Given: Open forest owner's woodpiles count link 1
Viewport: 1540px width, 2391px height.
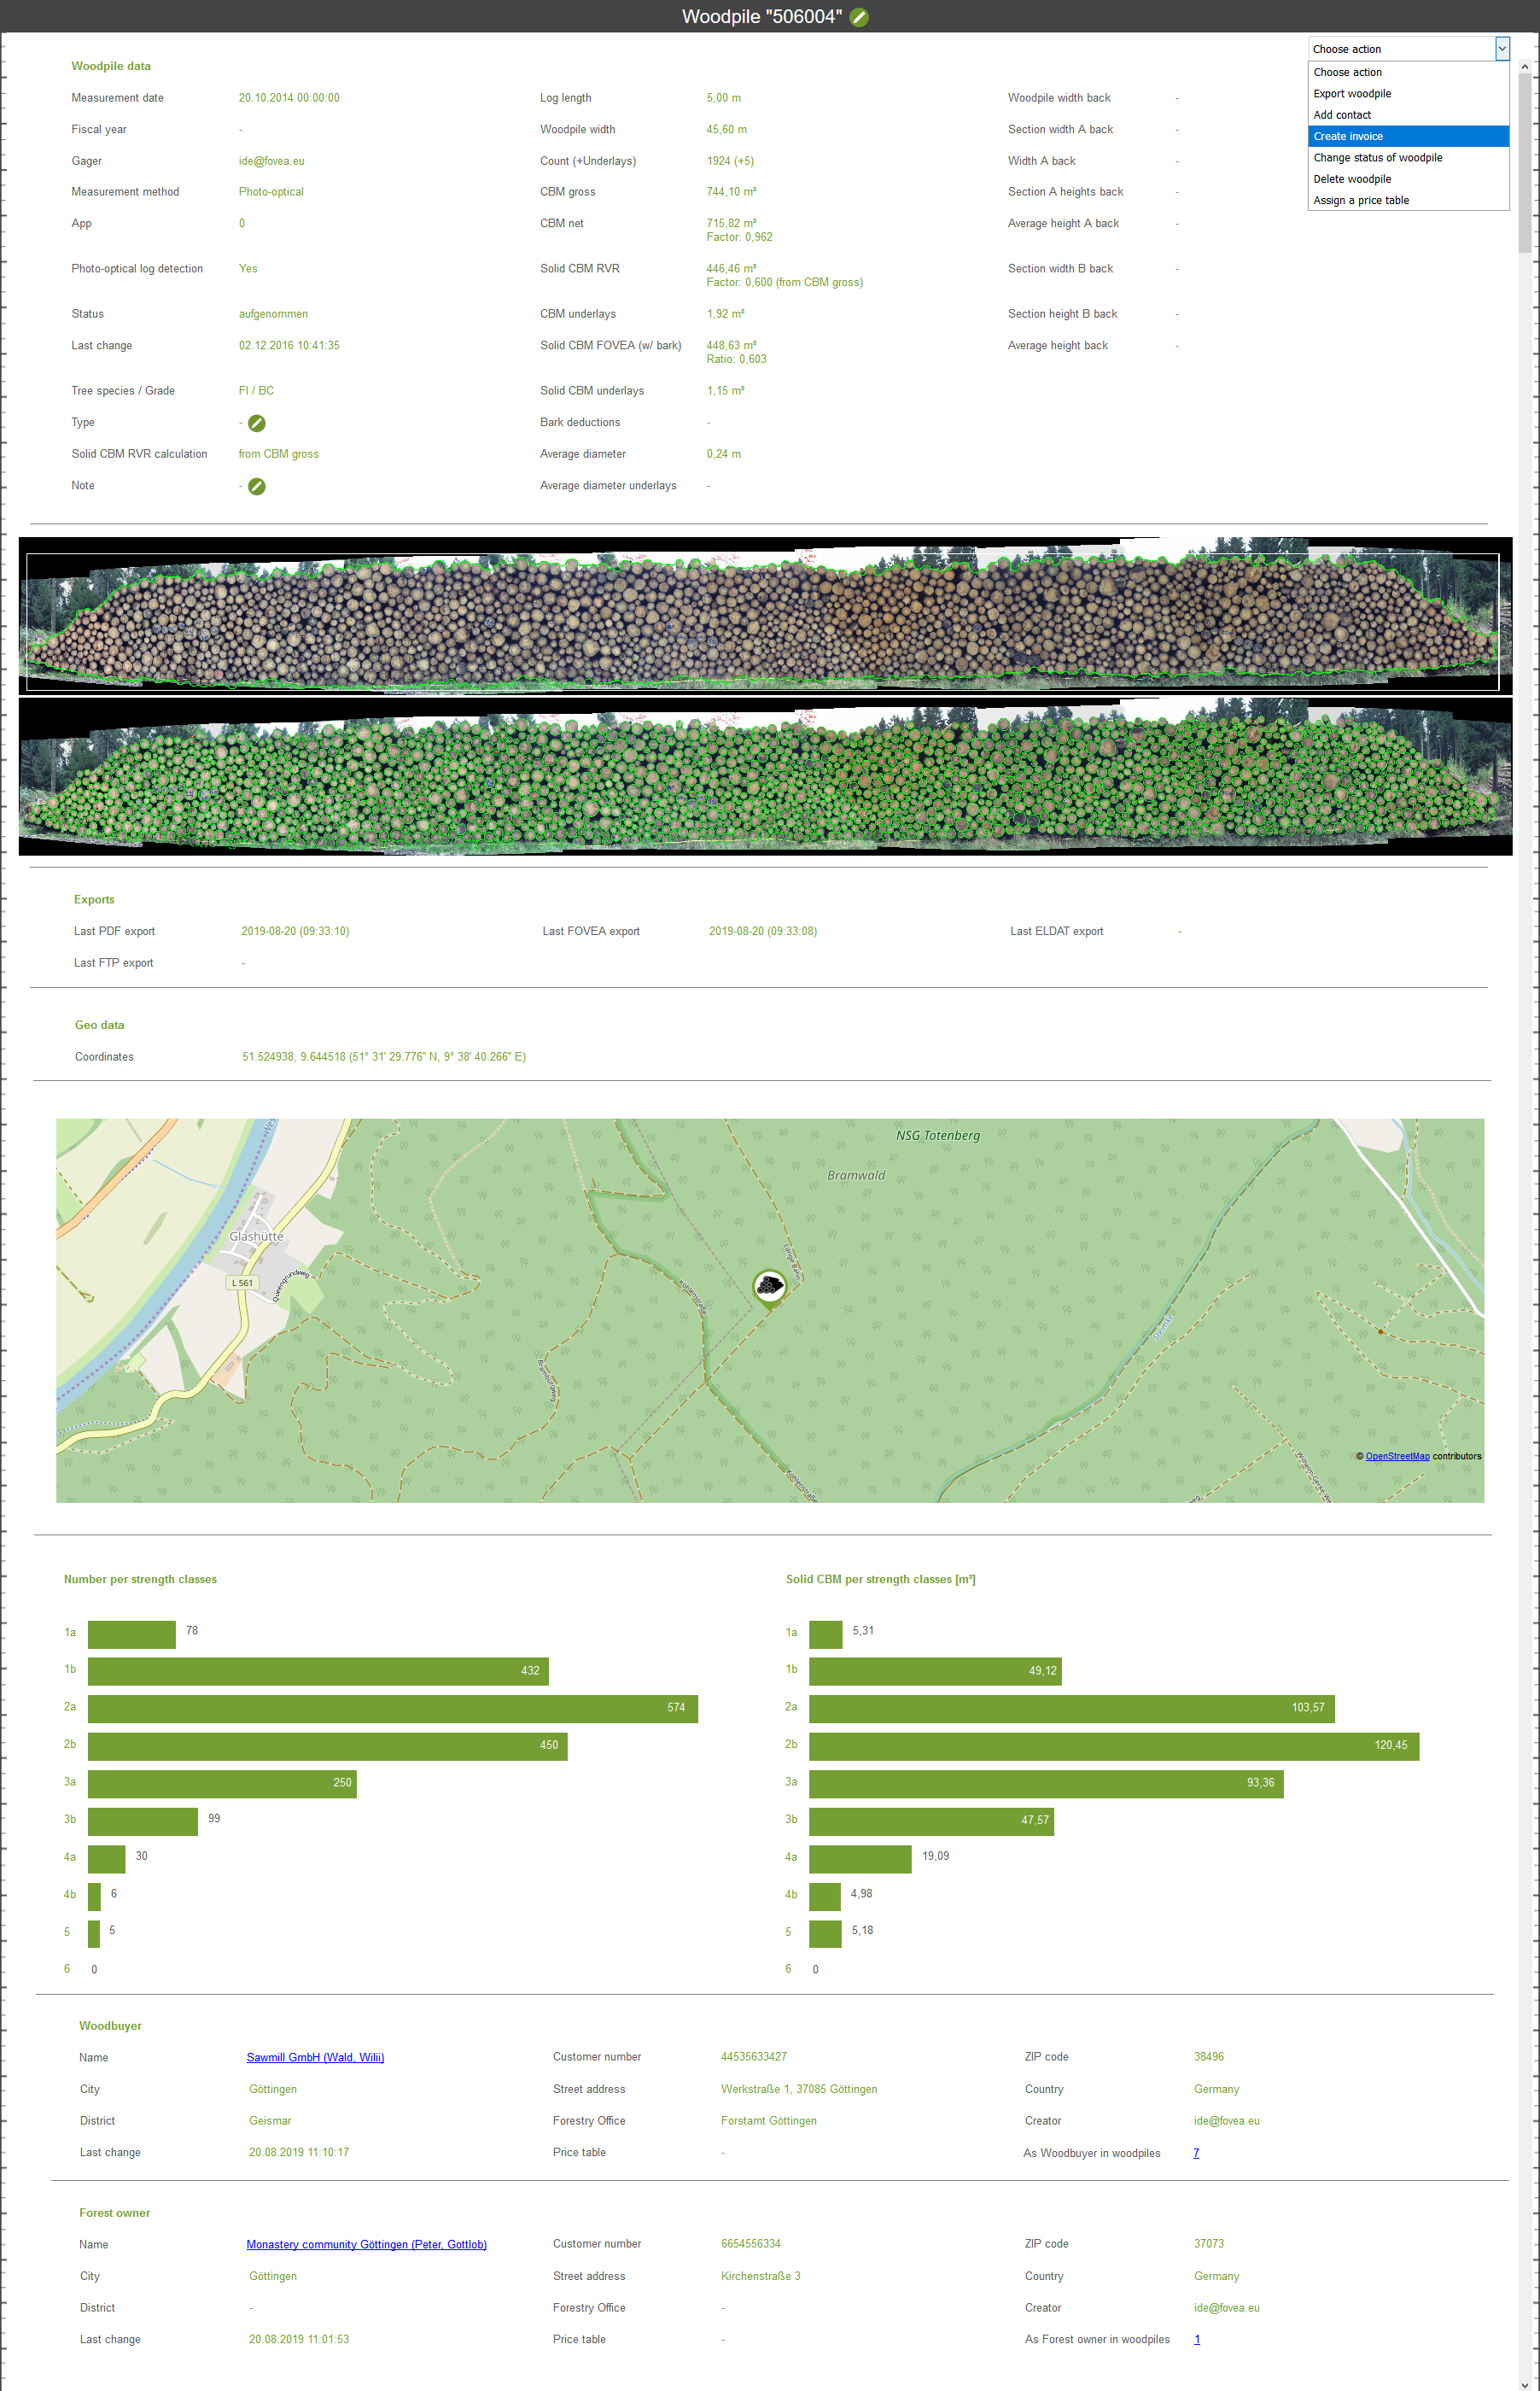Looking at the screenshot, I should coord(1197,2339).
